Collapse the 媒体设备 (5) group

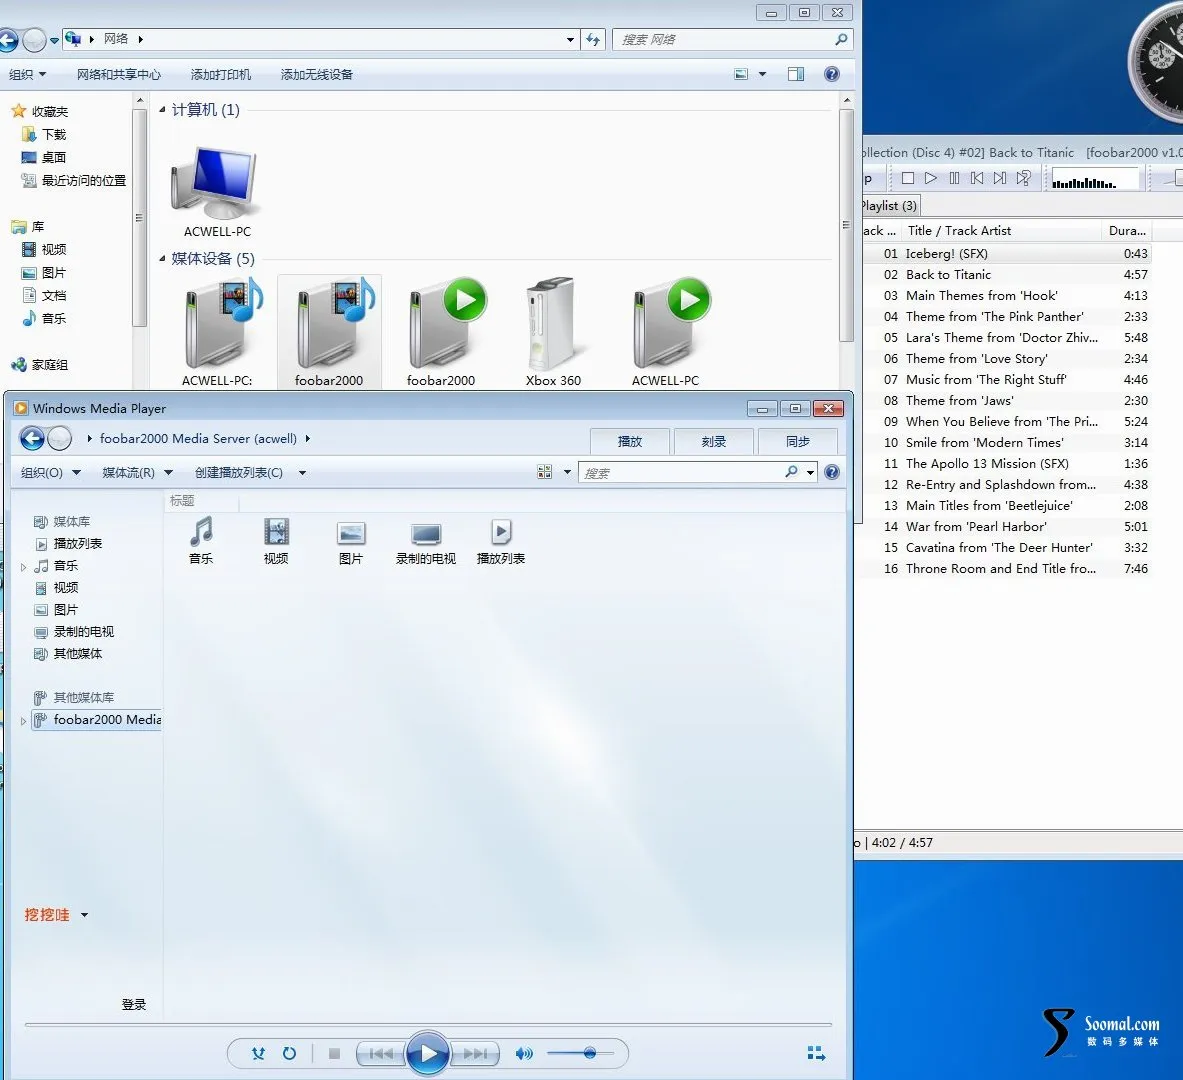click(x=162, y=259)
